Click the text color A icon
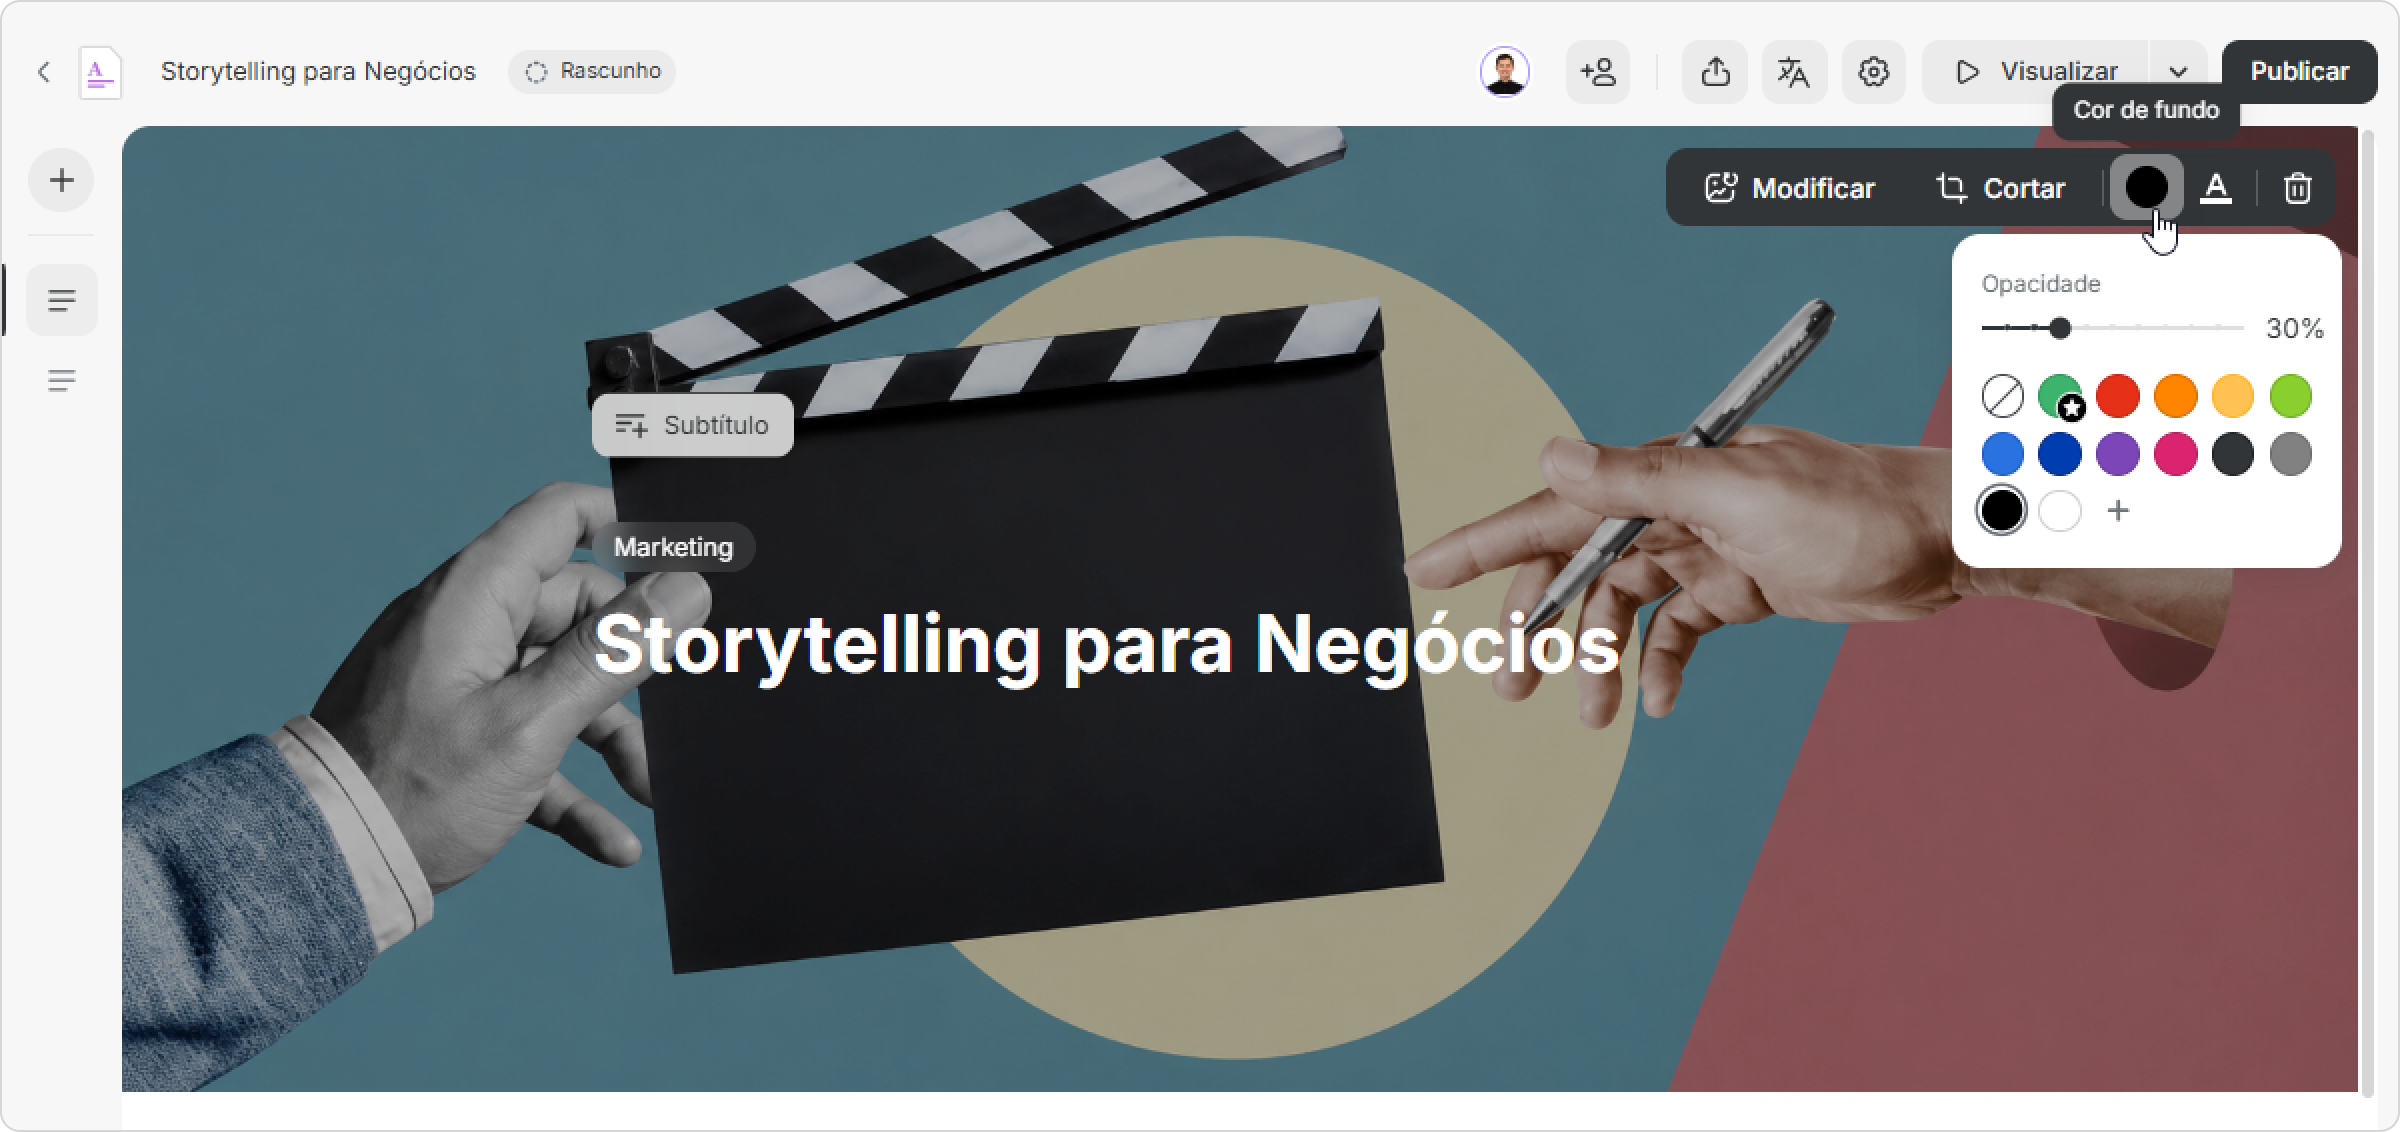This screenshot has width=2400, height=1132. point(2216,188)
